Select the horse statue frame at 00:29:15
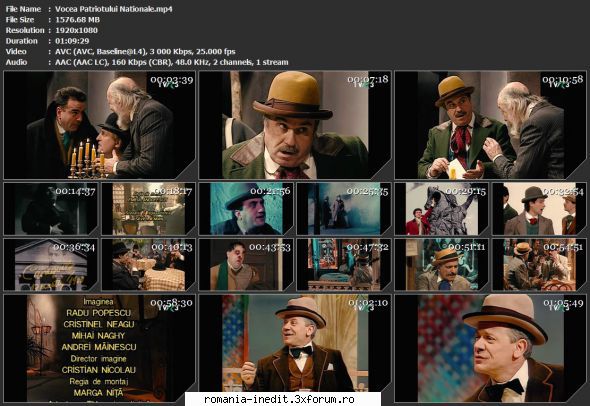 pyautogui.click(x=442, y=209)
